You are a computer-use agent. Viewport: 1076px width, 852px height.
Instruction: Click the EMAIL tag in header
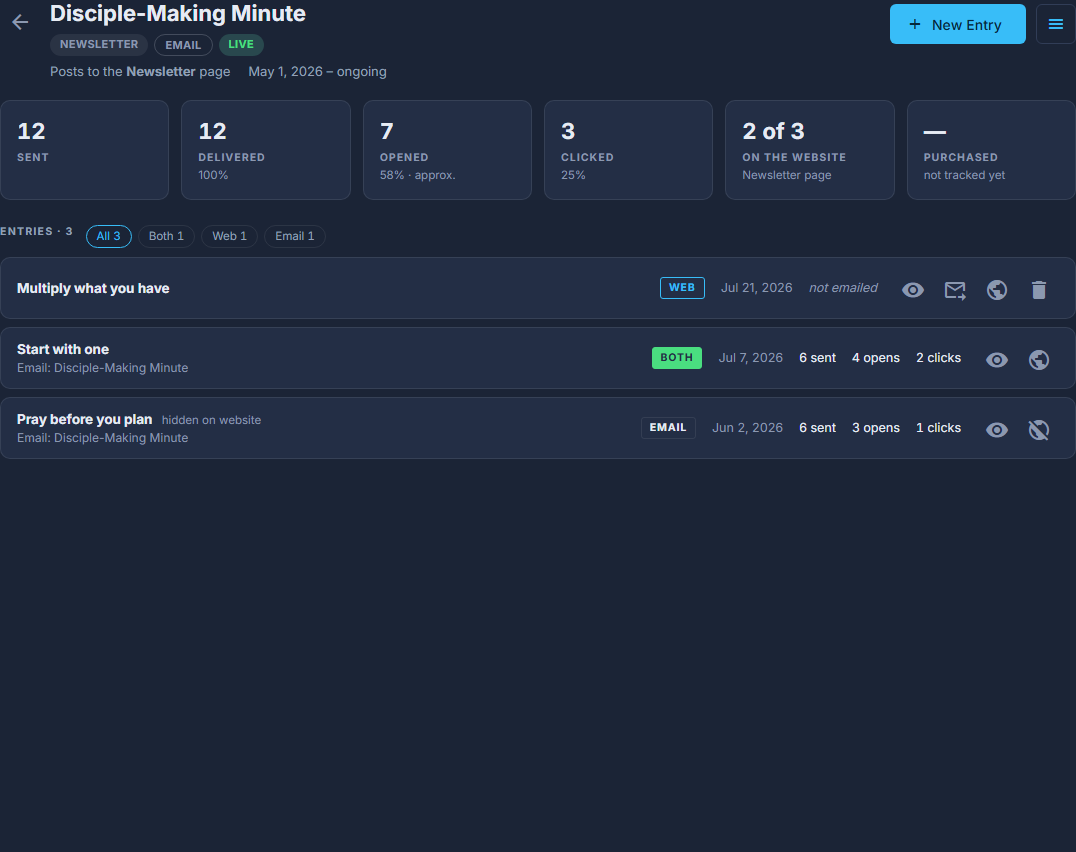click(x=183, y=45)
